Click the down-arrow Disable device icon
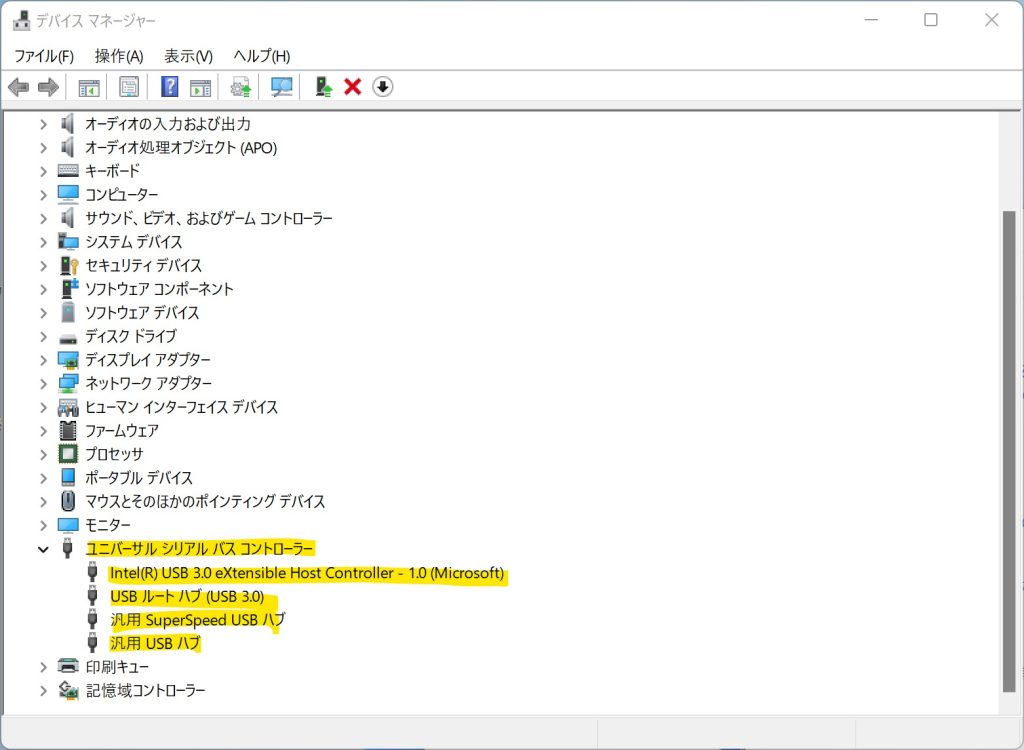Image resolution: width=1024 pixels, height=750 pixels. click(x=383, y=87)
